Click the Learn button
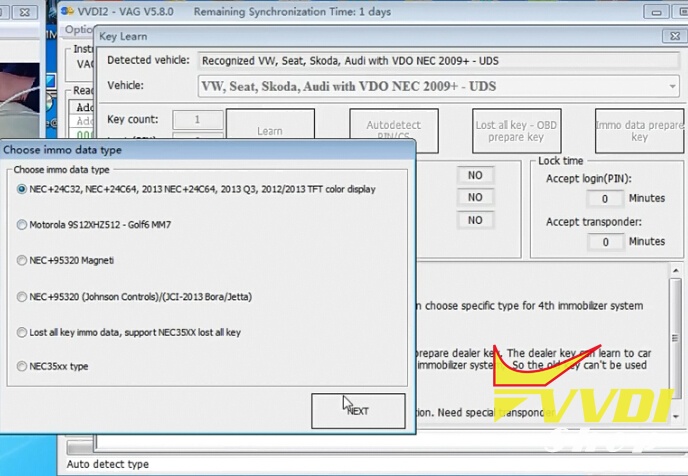The width and height of the screenshot is (688, 476). [270, 125]
